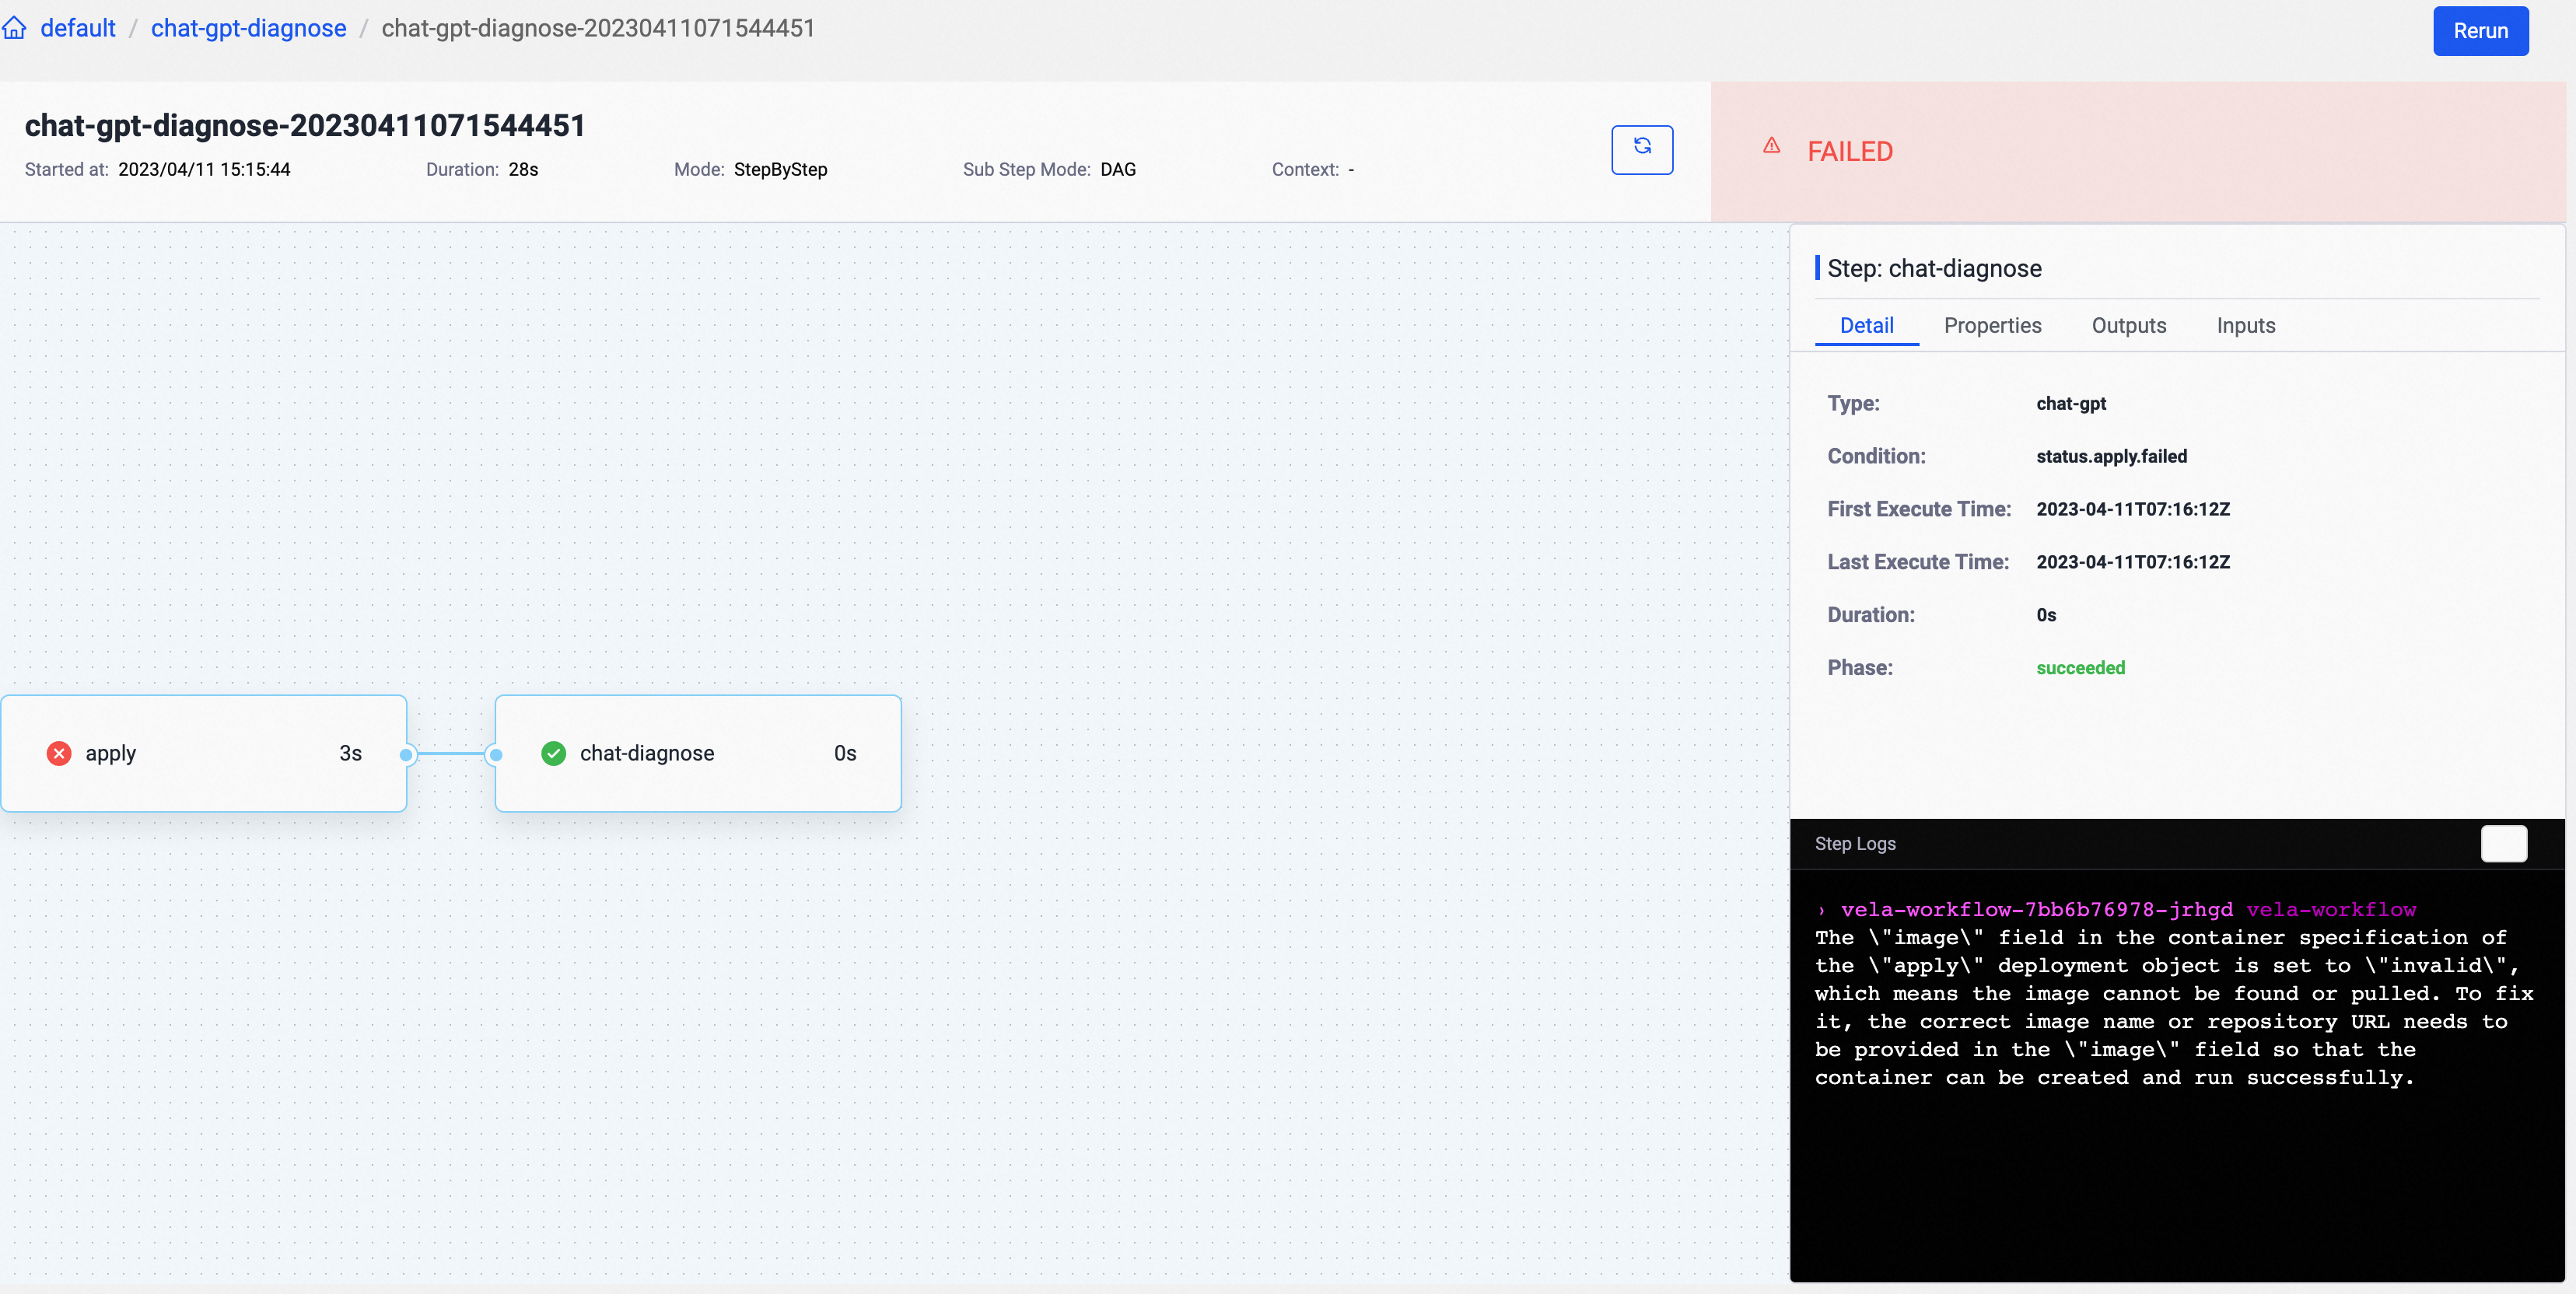Screen dimensions: 2576x1294
Task: Open the default breadcrumb link
Action: pos(78,28)
